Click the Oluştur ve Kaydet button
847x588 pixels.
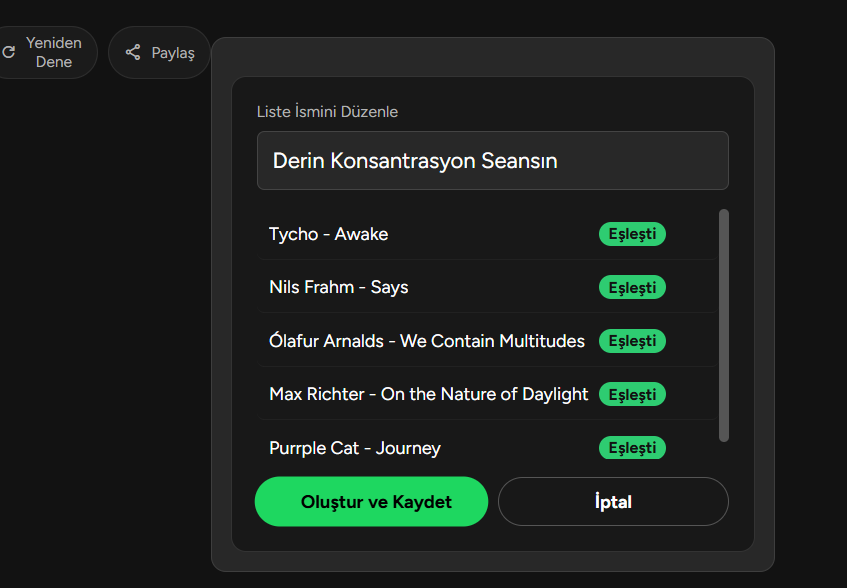tap(371, 502)
